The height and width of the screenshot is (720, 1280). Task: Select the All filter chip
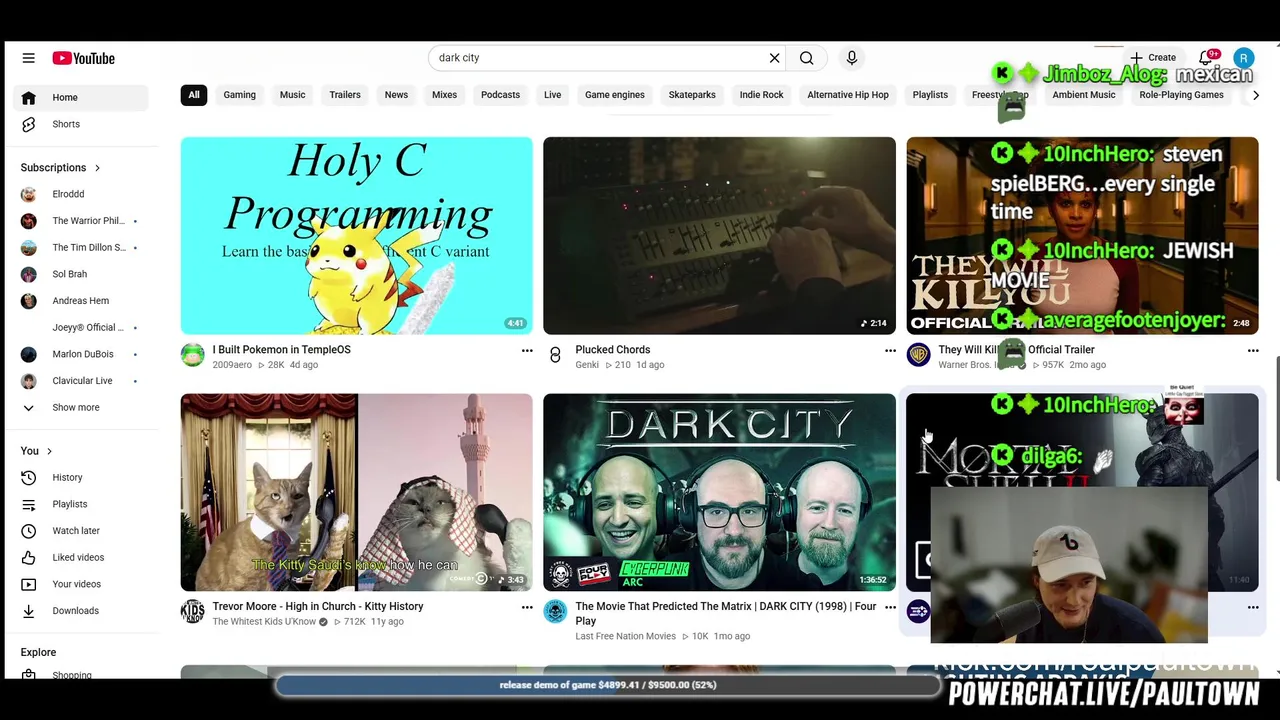point(194,95)
